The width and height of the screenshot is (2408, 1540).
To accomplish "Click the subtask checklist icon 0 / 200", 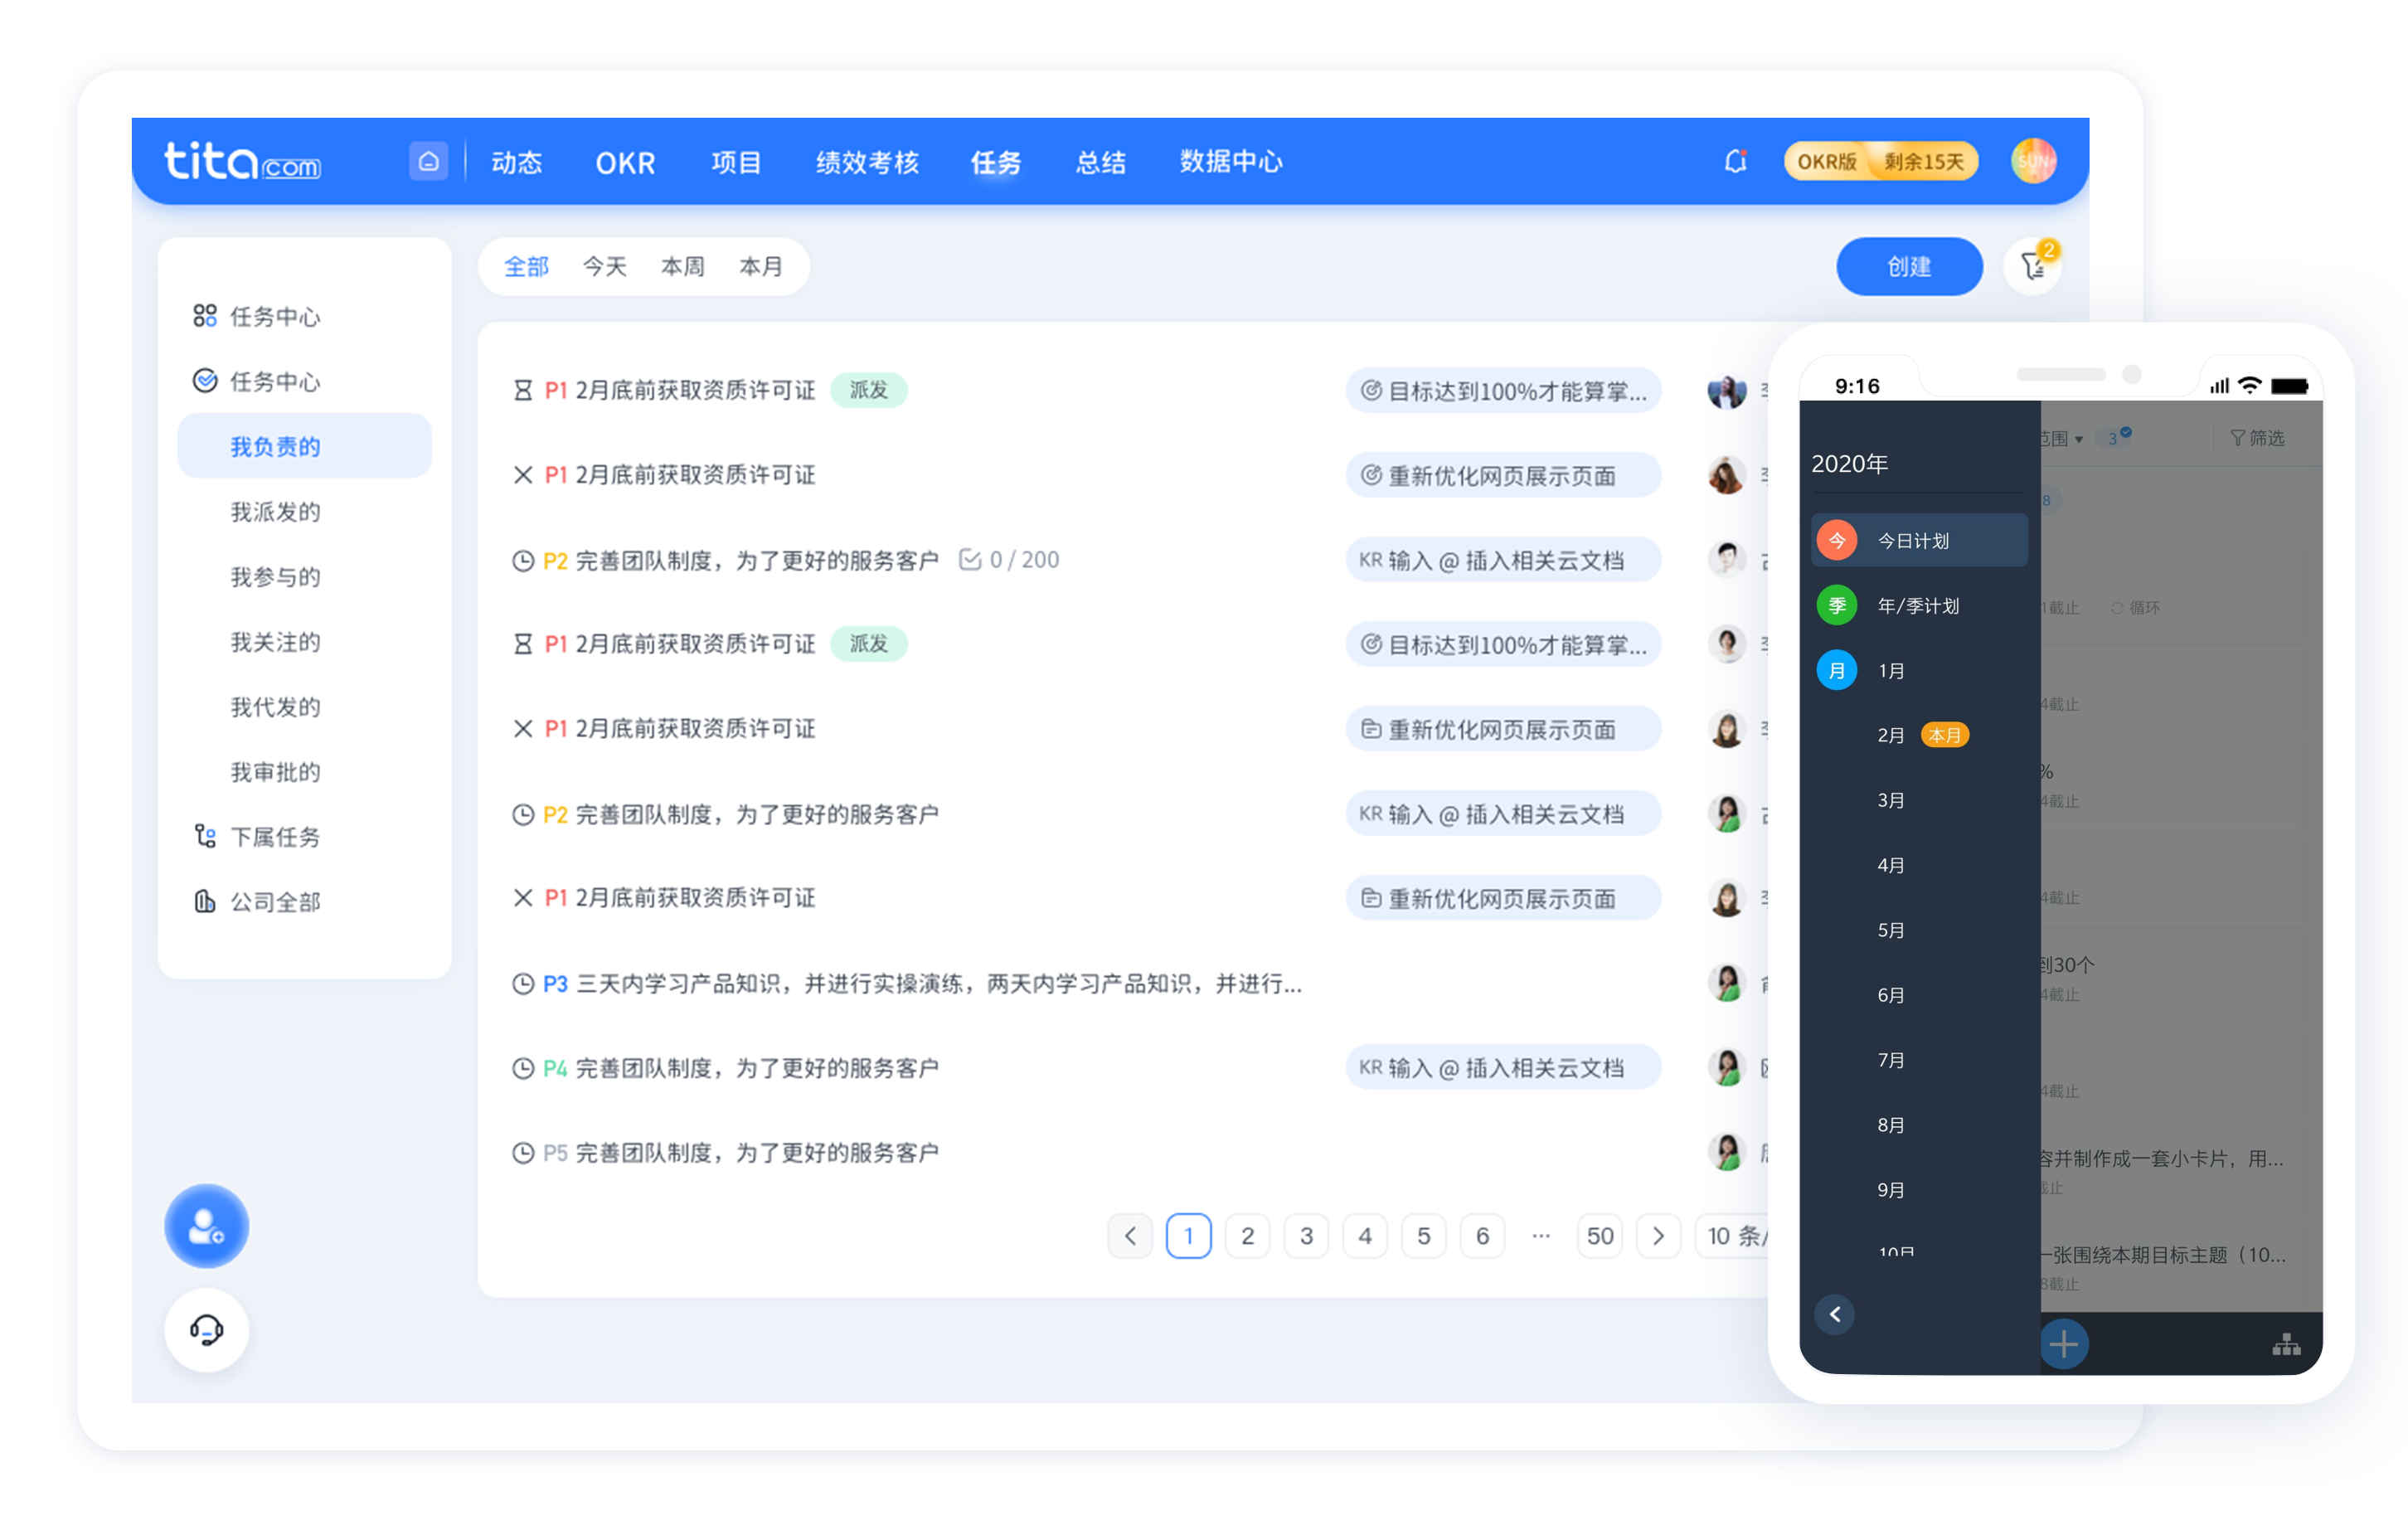I will [969, 560].
